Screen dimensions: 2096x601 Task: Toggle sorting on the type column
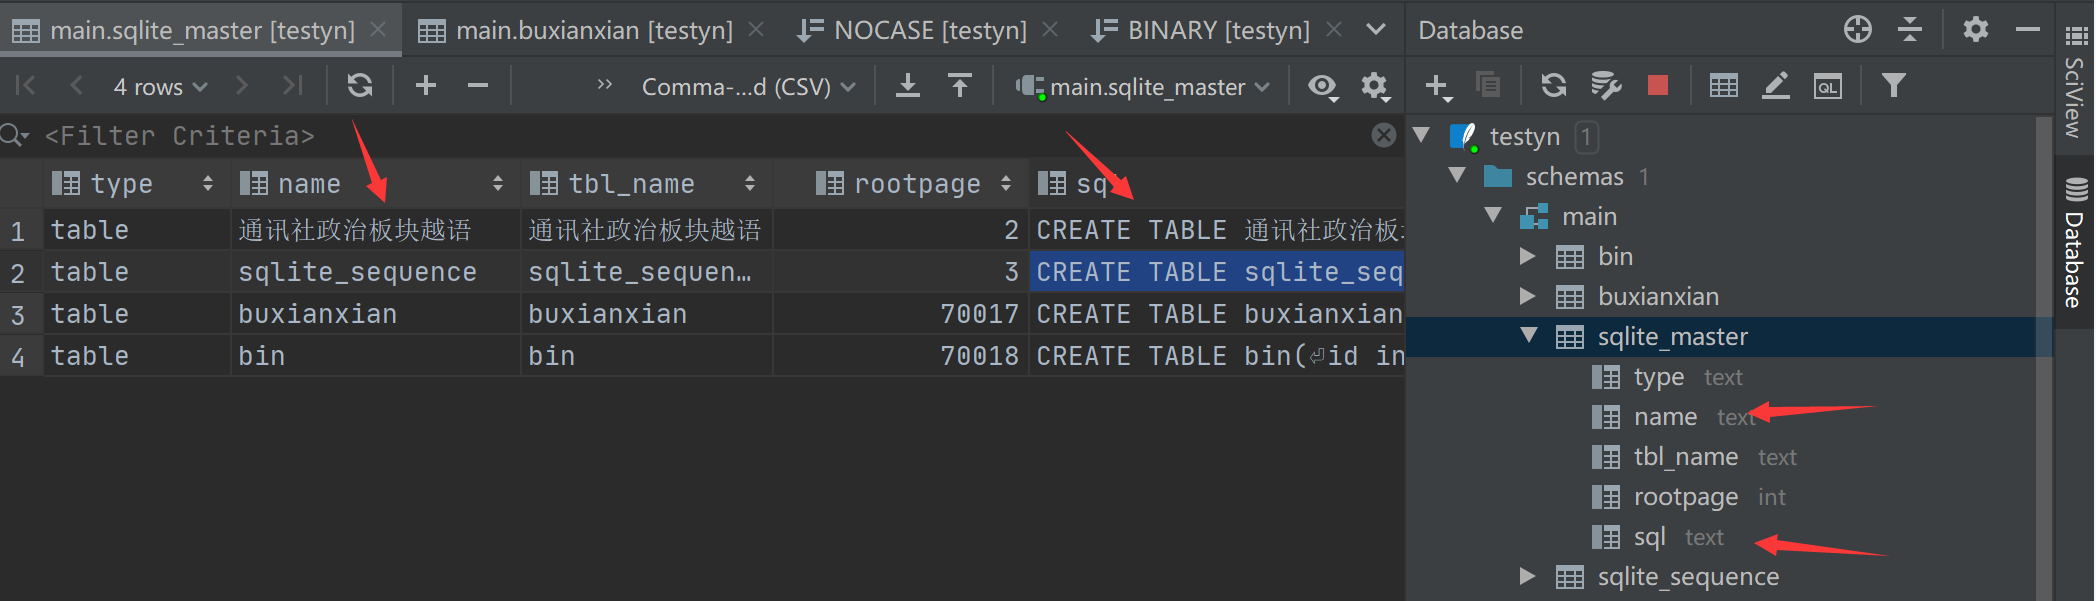coord(208,184)
